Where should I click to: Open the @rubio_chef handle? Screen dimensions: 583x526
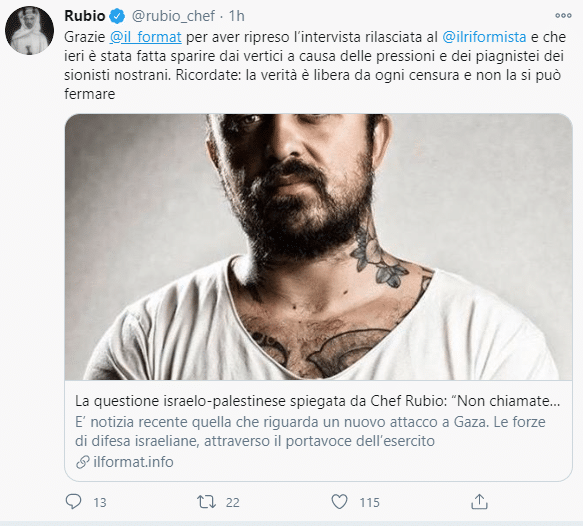pyautogui.click(x=173, y=16)
